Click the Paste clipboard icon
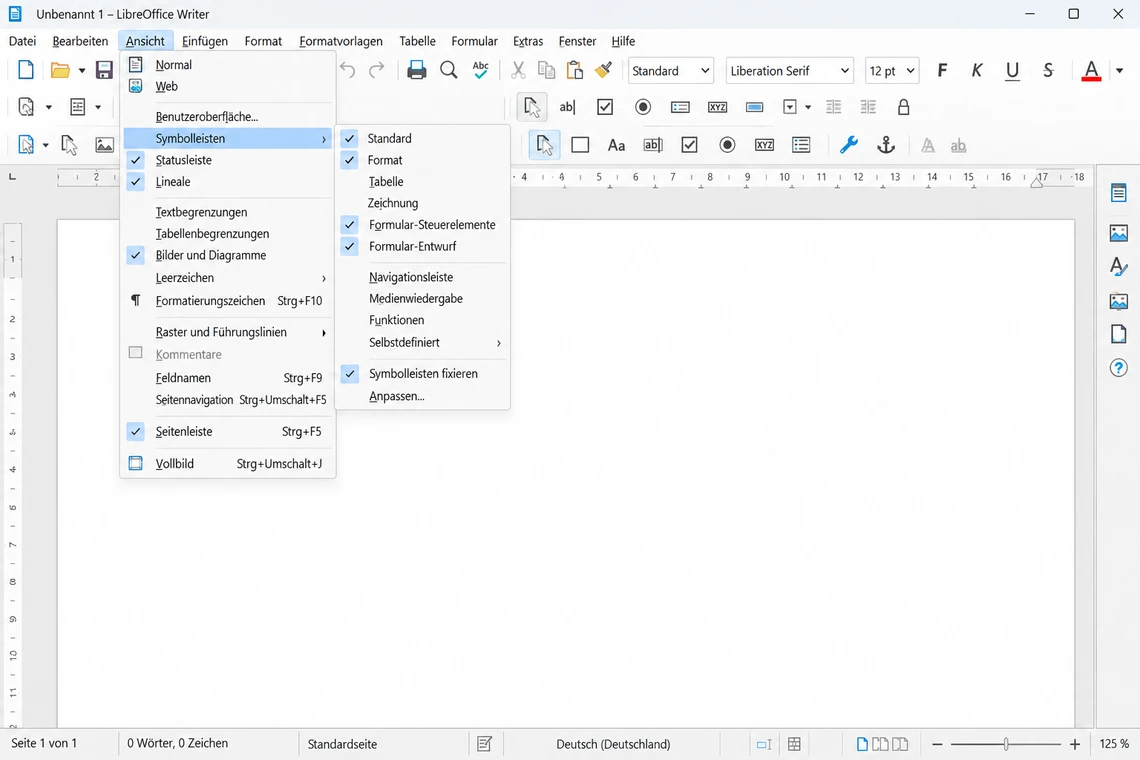 click(x=575, y=71)
